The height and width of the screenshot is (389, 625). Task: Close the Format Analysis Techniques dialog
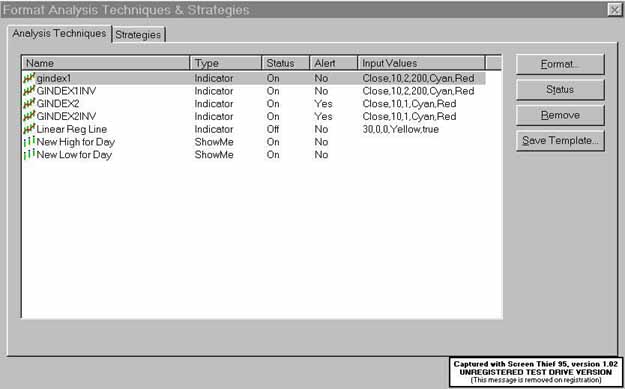614,10
